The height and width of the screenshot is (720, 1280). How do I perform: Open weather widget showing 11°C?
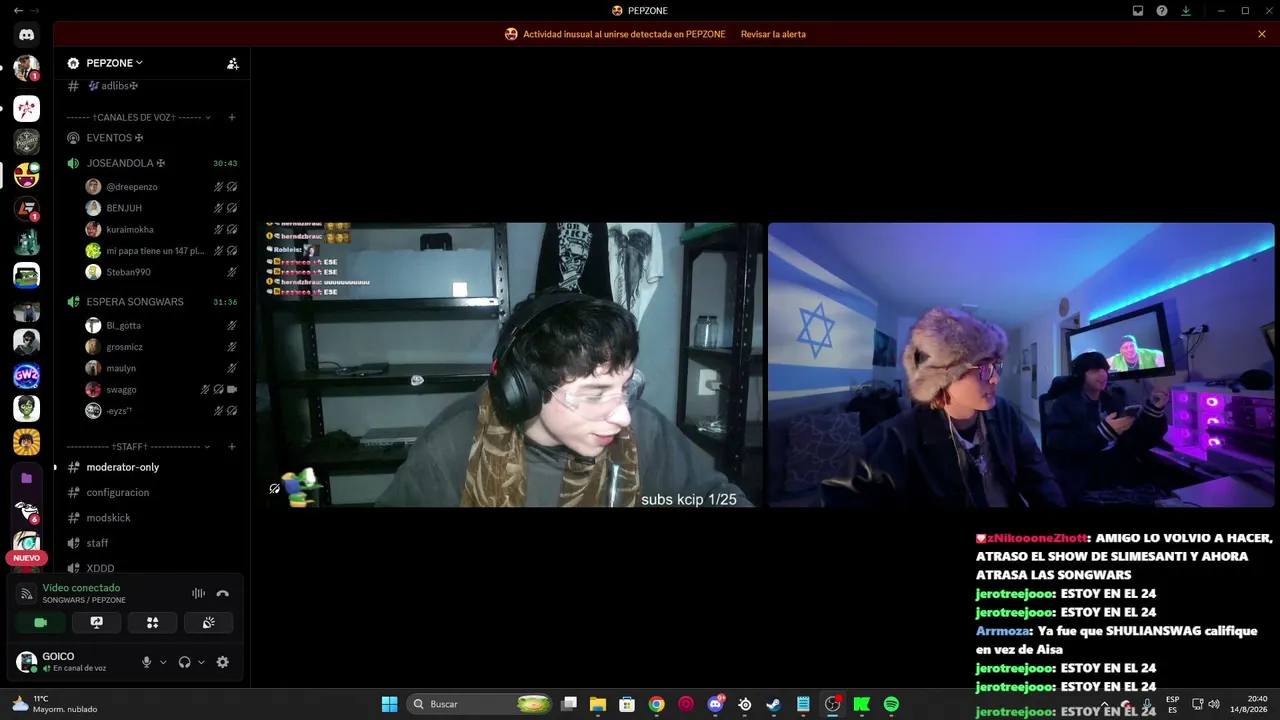54,704
